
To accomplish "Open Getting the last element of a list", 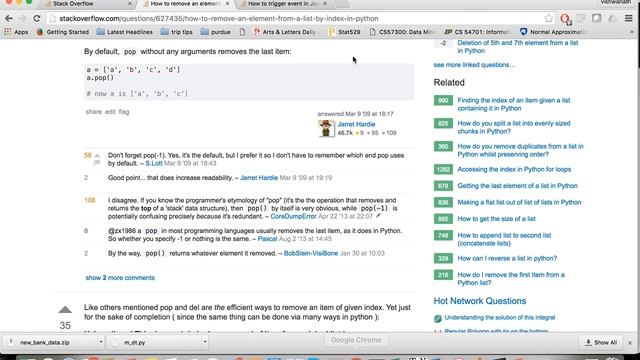I will pyautogui.click(x=518, y=186).
